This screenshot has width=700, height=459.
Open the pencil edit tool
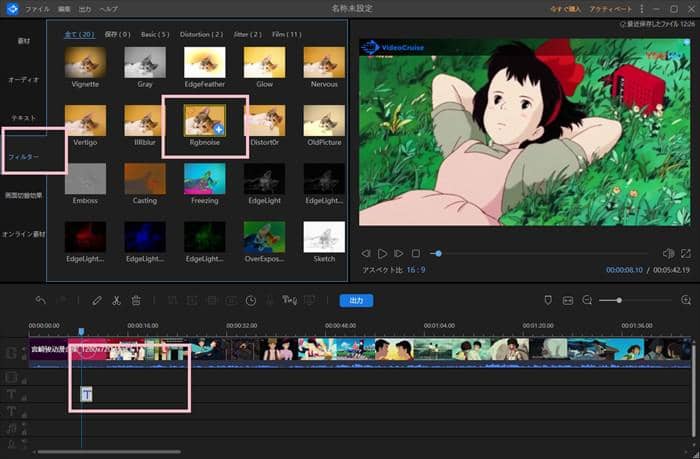point(97,300)
